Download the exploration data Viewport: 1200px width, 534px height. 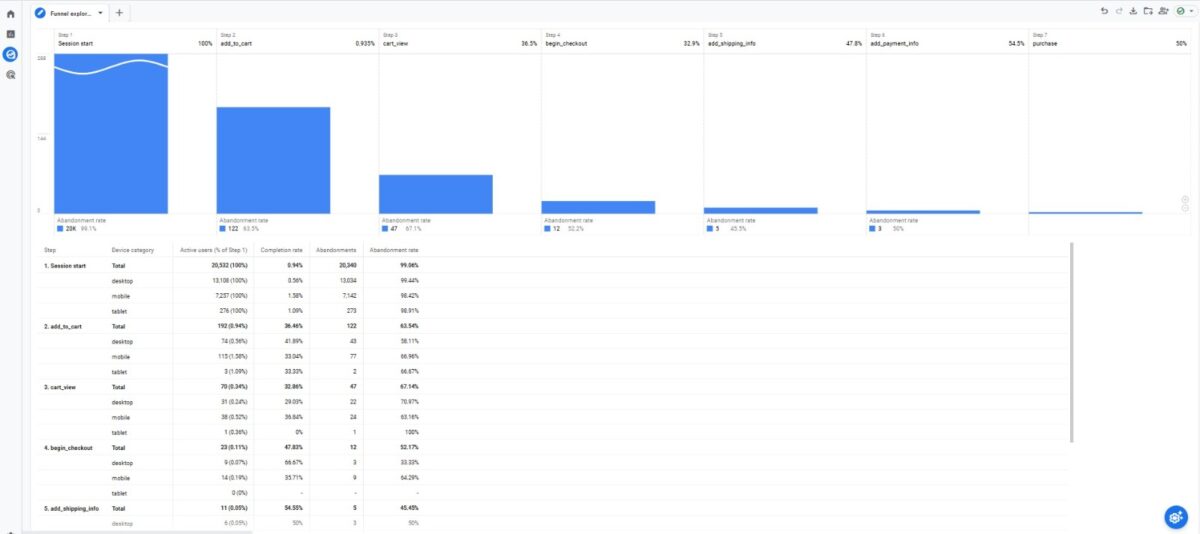pos(1133,11)
